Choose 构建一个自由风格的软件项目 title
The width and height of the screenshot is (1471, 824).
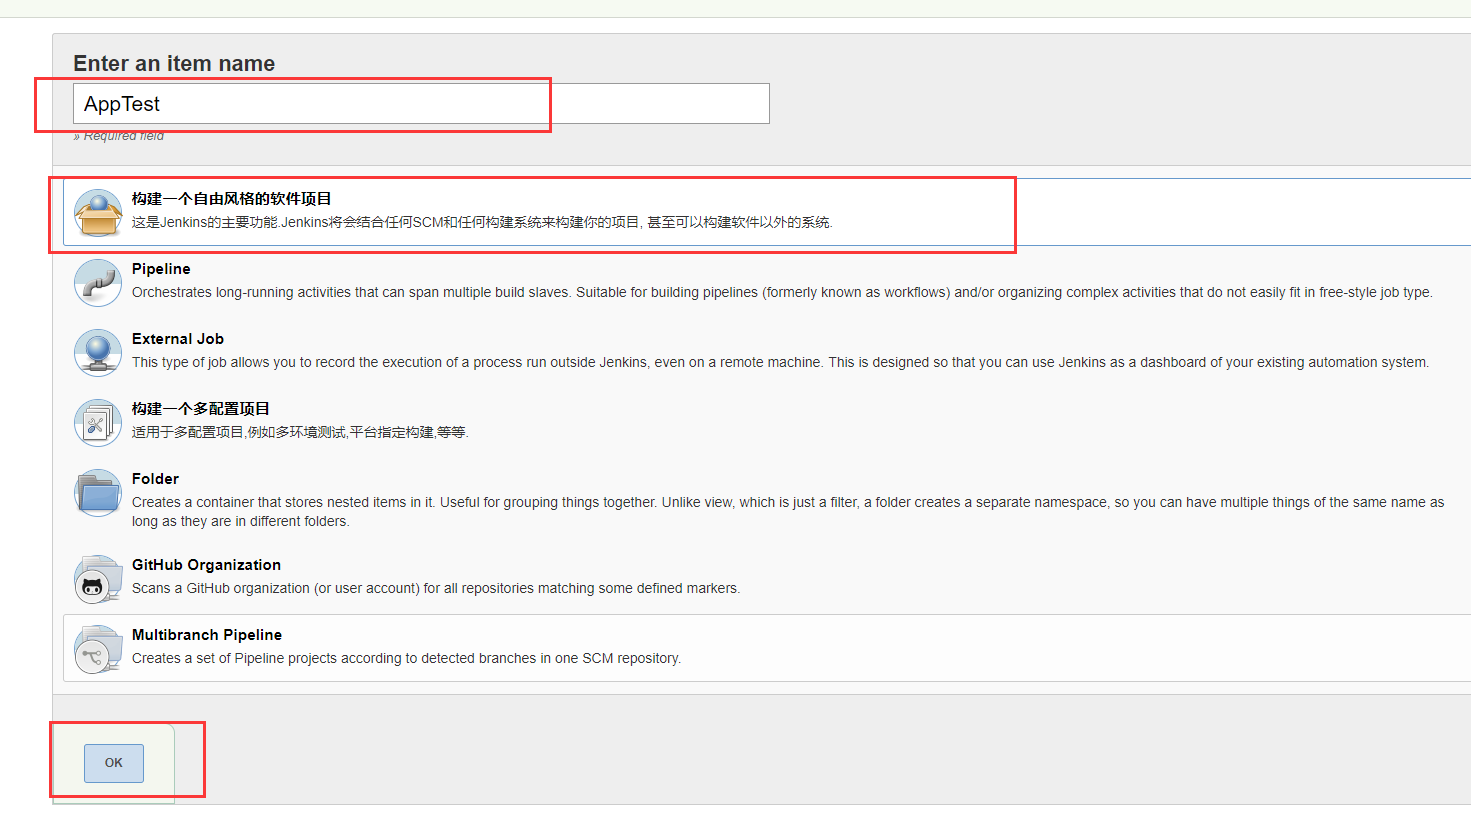coord(231,199)
